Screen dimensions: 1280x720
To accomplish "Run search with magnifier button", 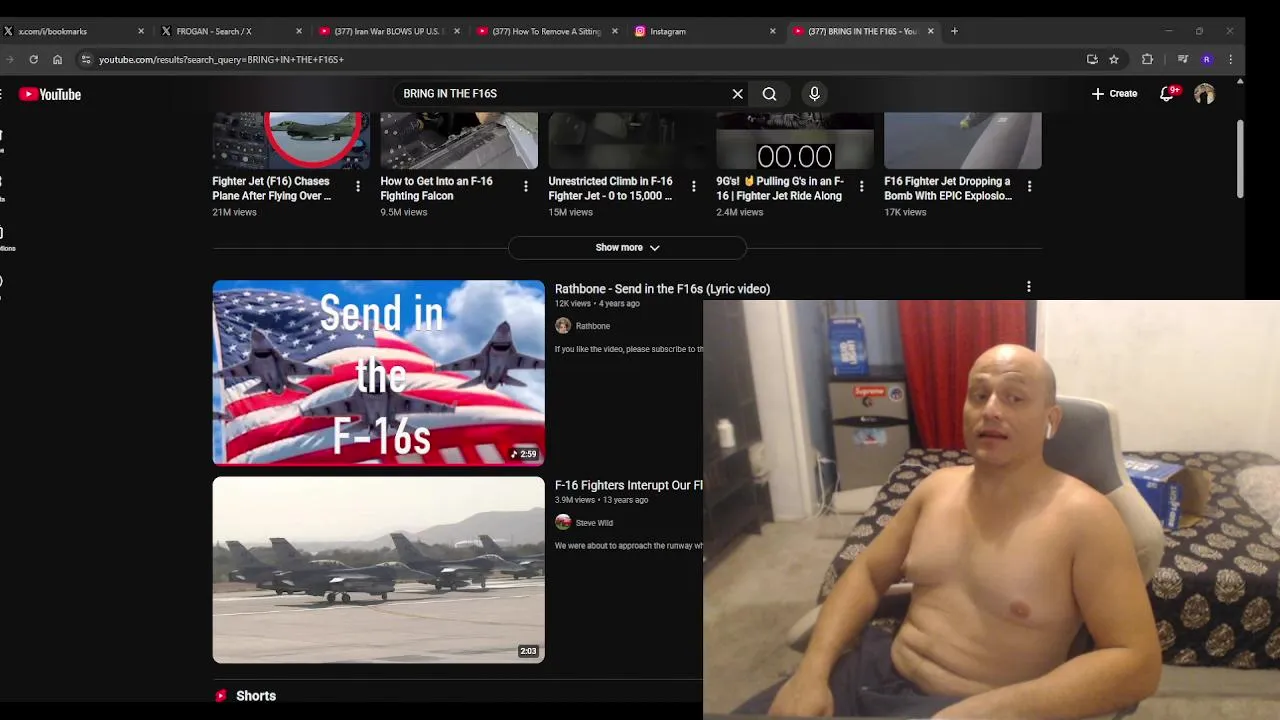I will coord(769,94).
